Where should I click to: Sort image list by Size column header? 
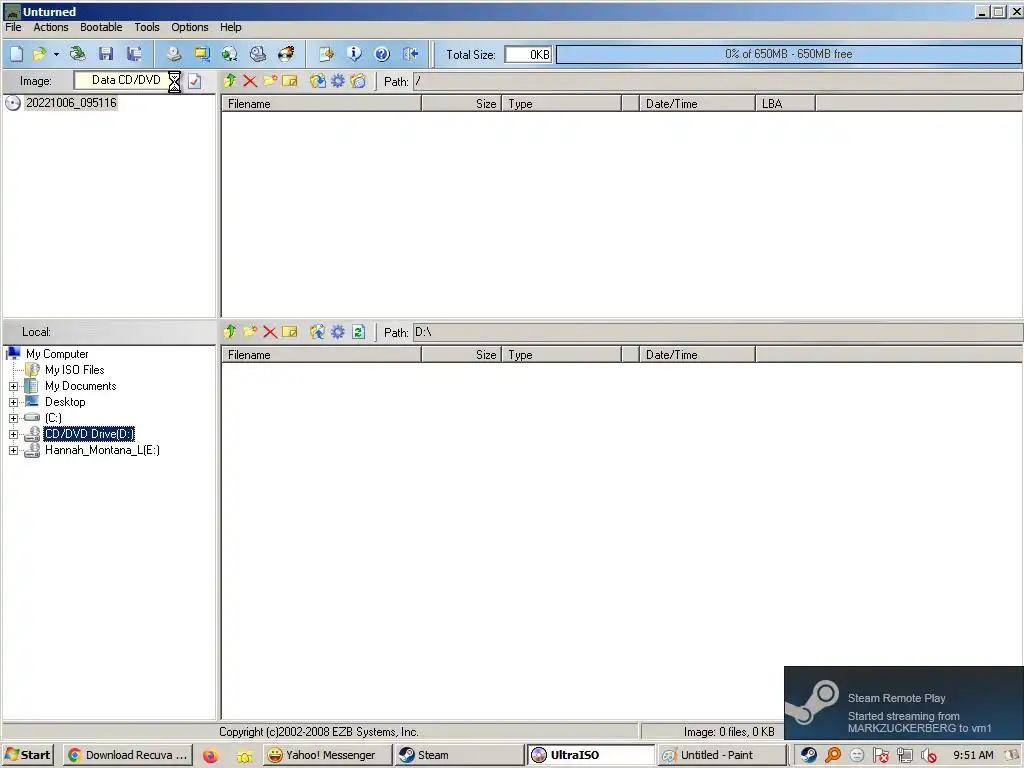[462, 104]
